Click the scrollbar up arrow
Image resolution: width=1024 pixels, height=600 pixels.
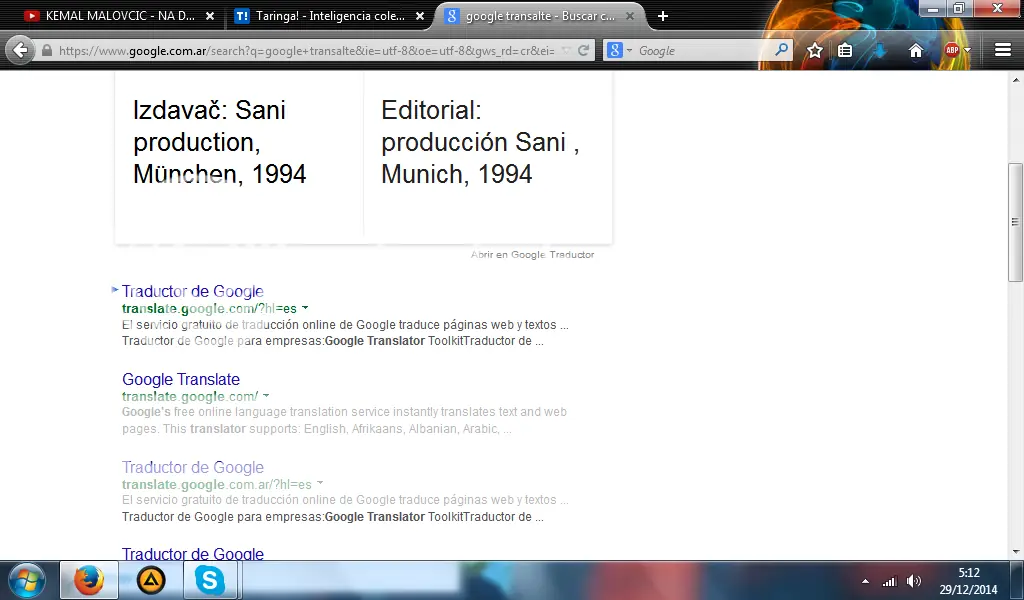pyautogui.click(x=1016, y=80)
